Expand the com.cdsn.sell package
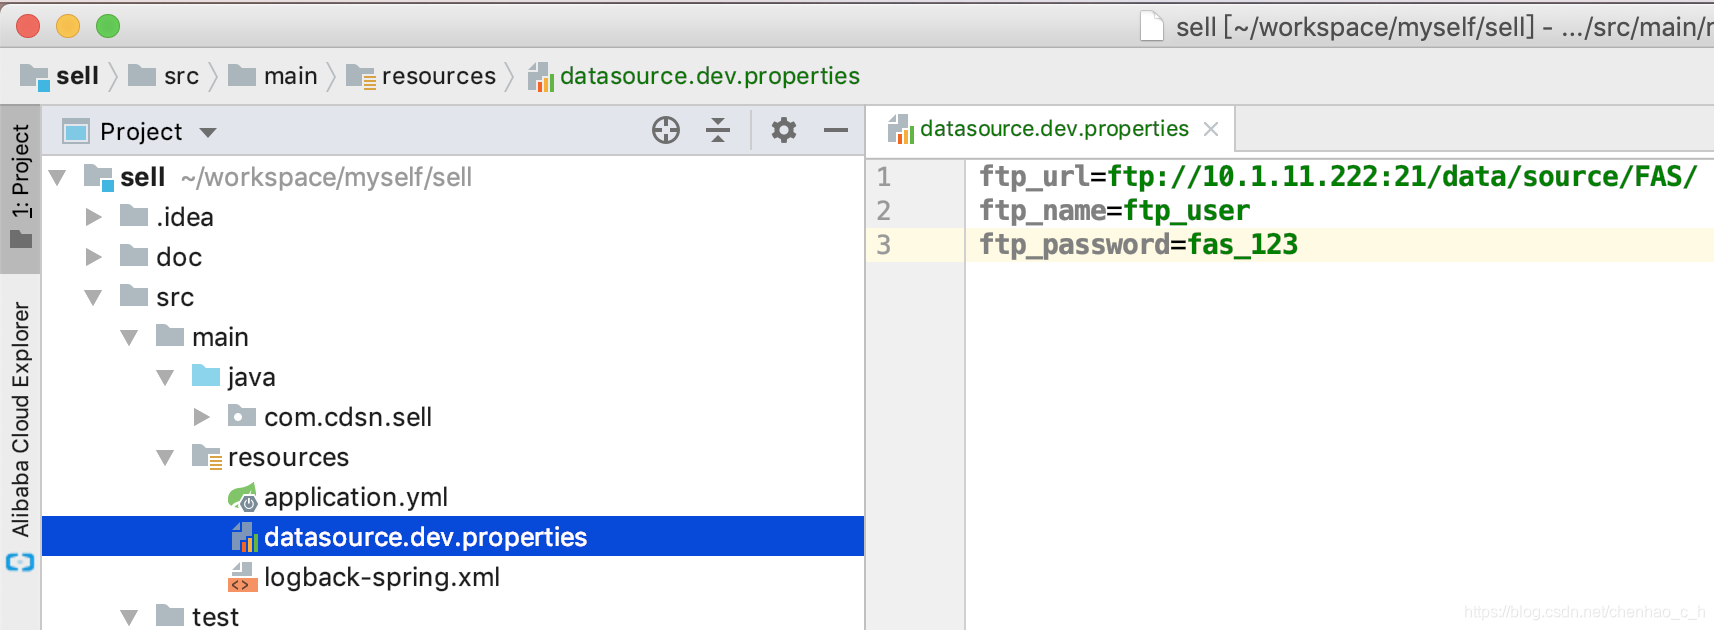Viewport: 1714px width, 630px height. click(201, 417)
